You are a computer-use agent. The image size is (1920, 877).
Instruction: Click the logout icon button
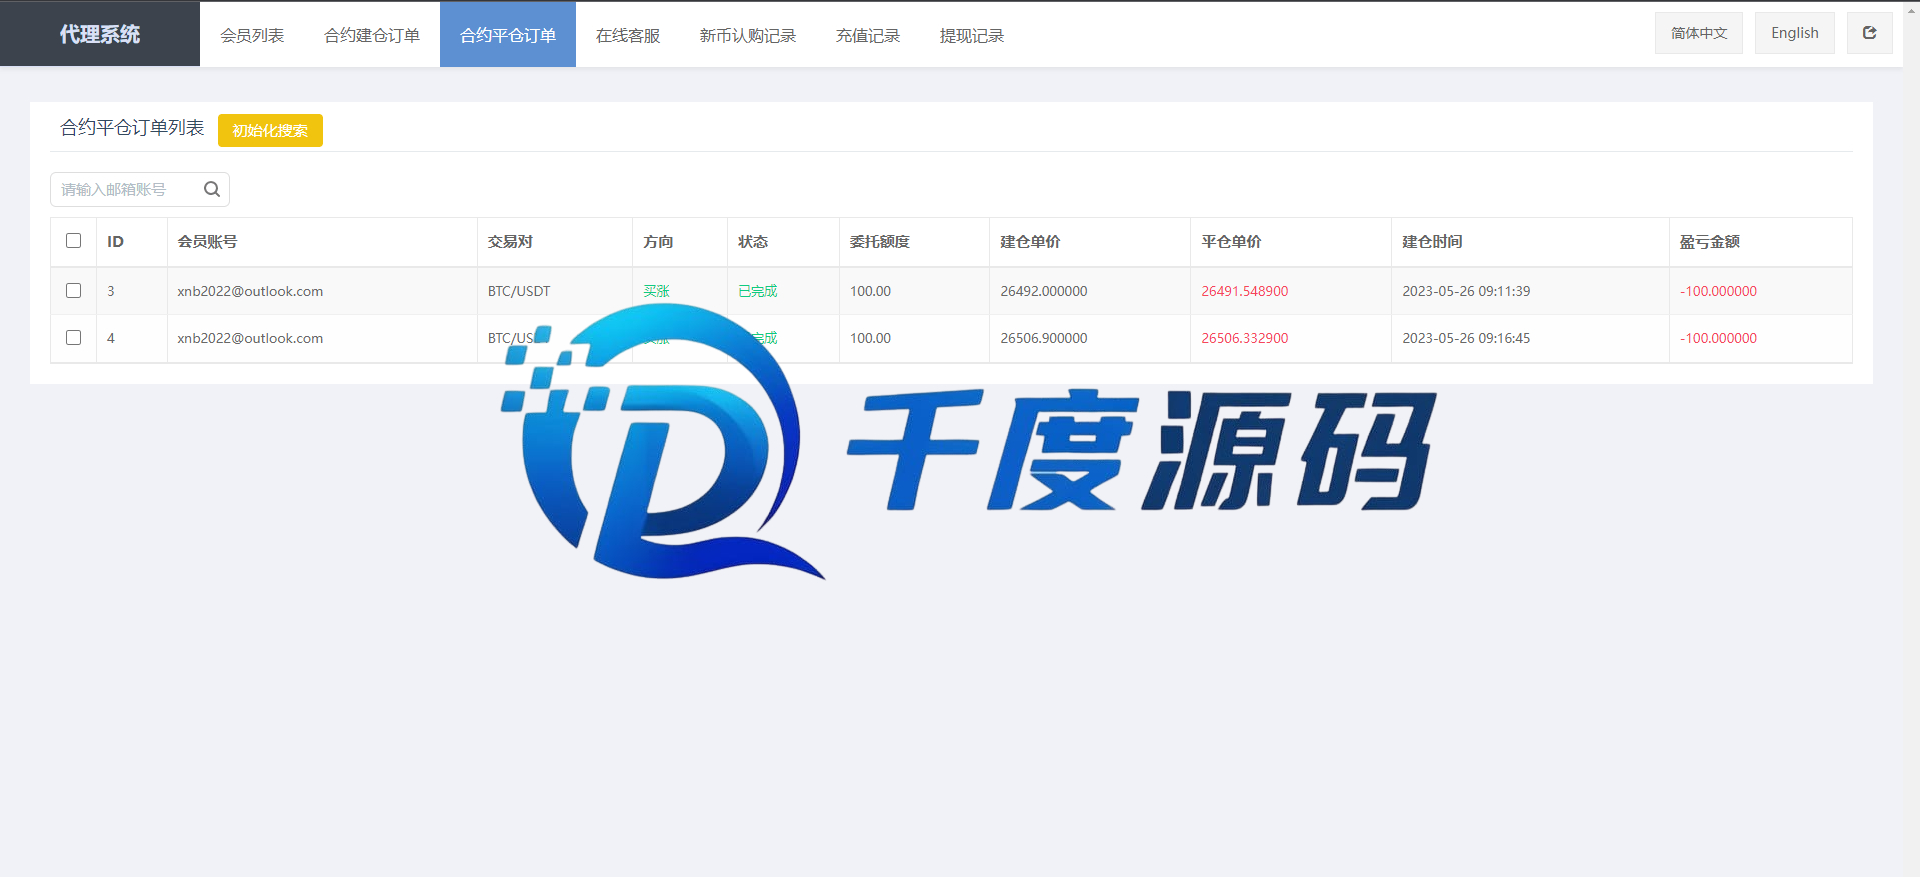pos(1869,33)
